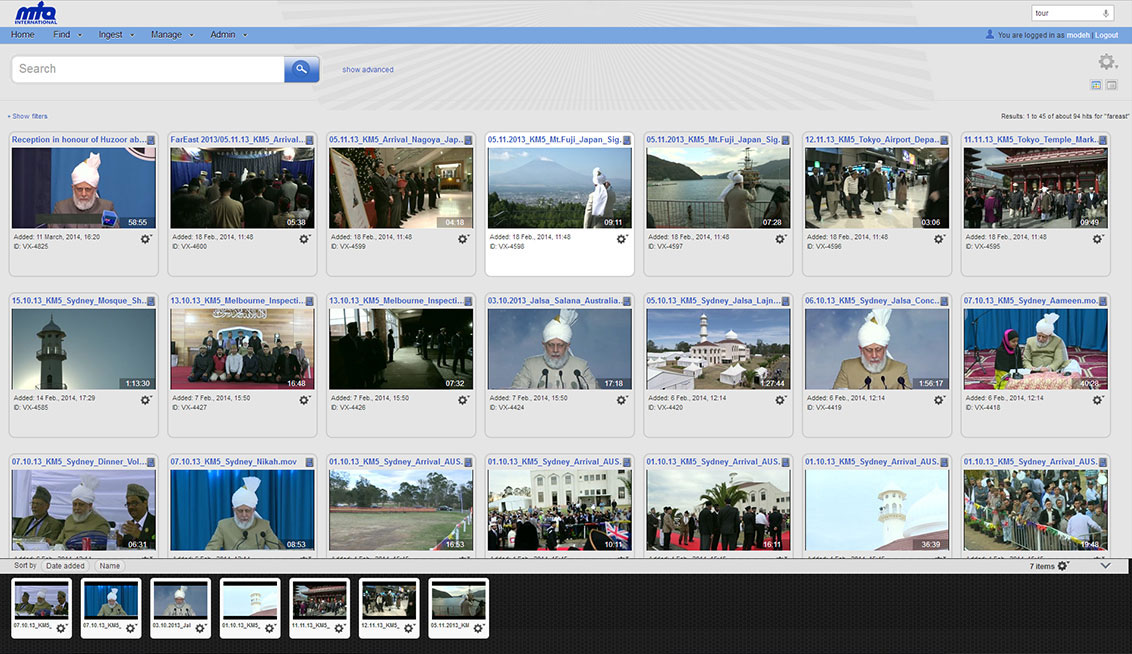Switch to grid thumbnail view
The image size is (1132, 654).
(x=1096, y=85)
